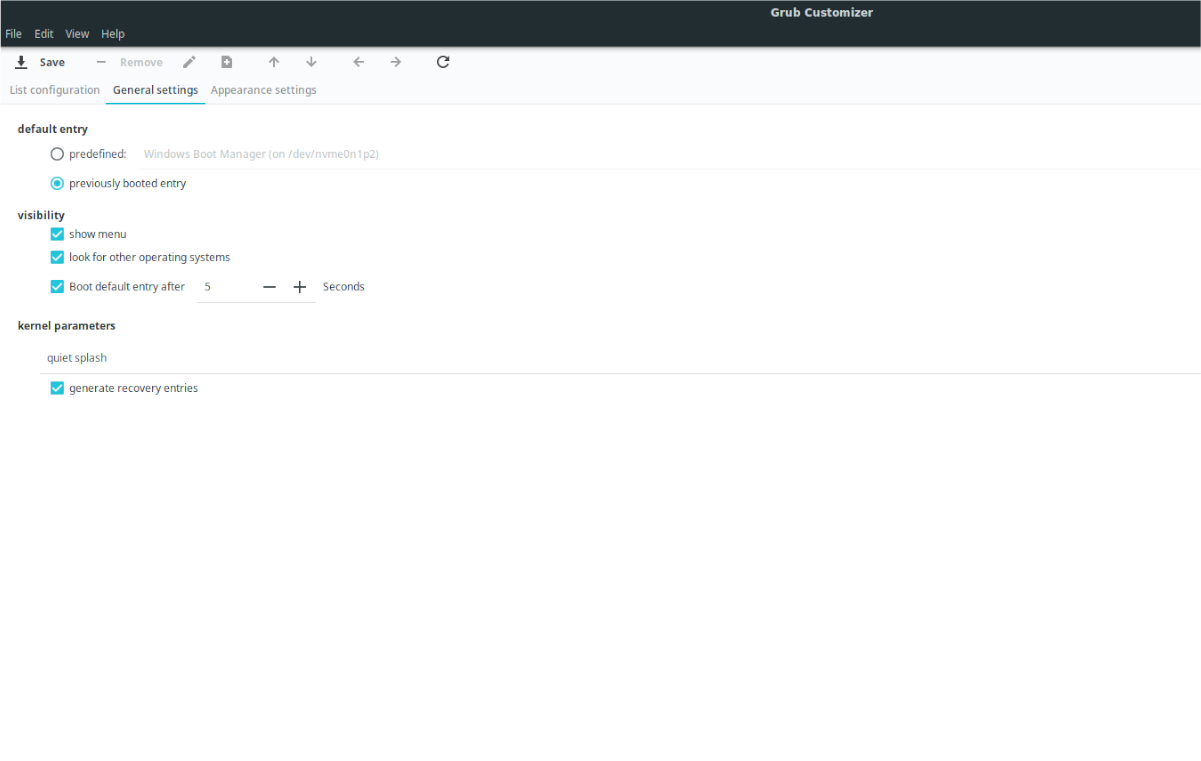Click the reload refresh icon
Viewport: 1201px width, 761px height.
tap(443, 62)
